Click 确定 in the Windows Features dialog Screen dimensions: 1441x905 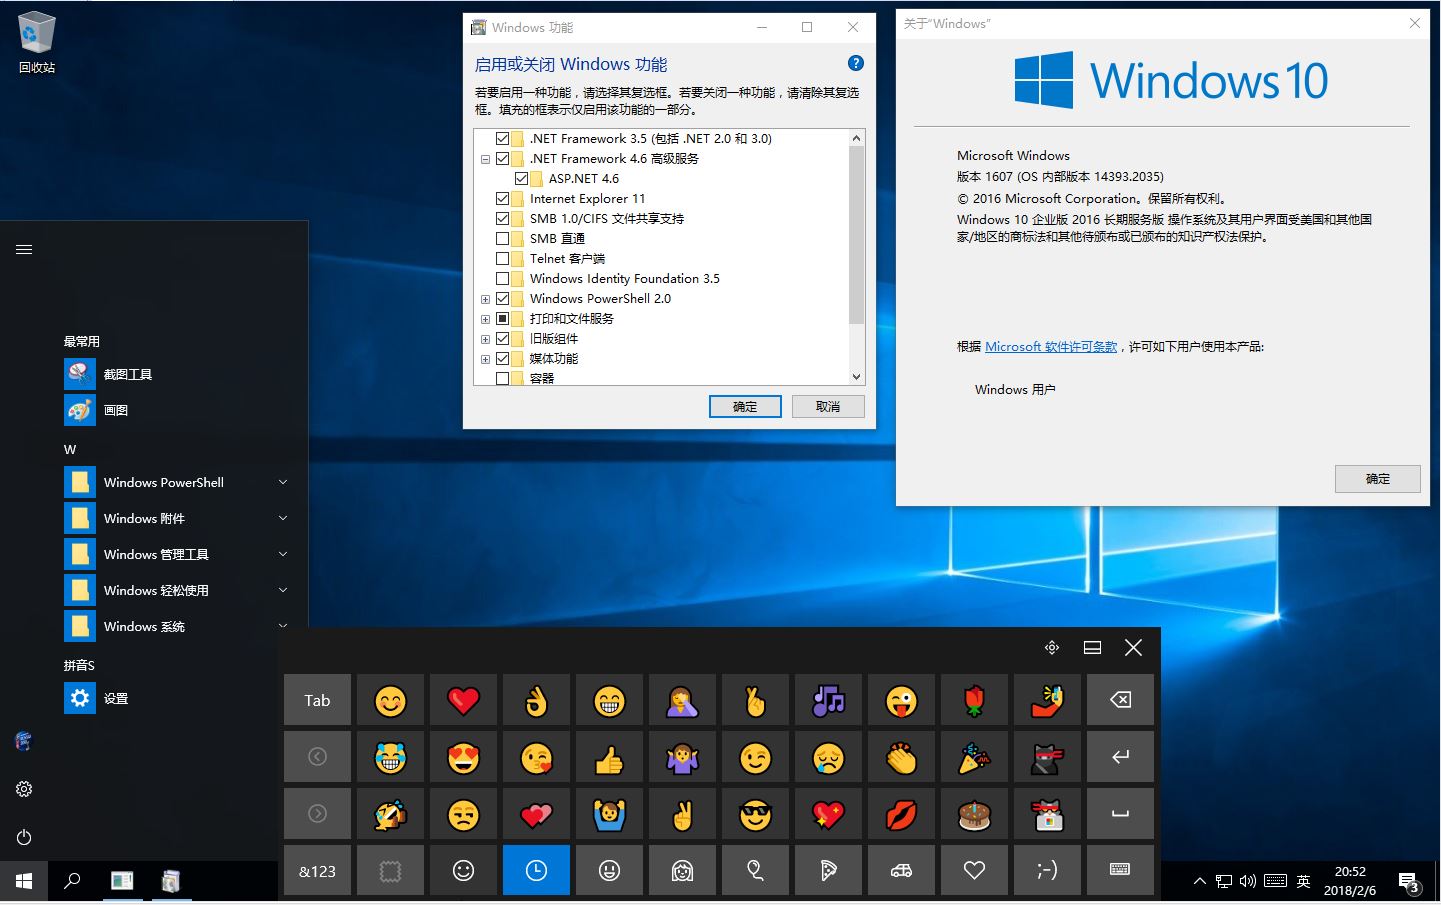coord(745,406)
